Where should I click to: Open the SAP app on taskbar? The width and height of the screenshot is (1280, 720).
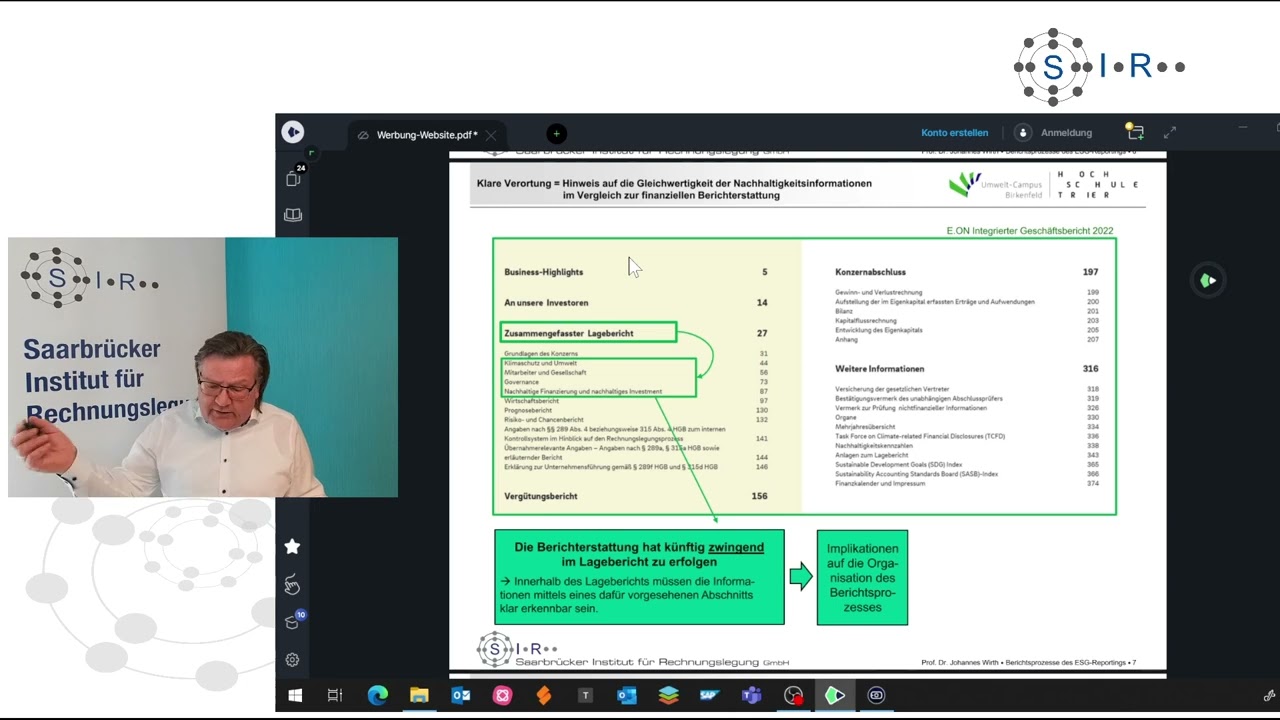pyautogui.click(x=710, y=695)
